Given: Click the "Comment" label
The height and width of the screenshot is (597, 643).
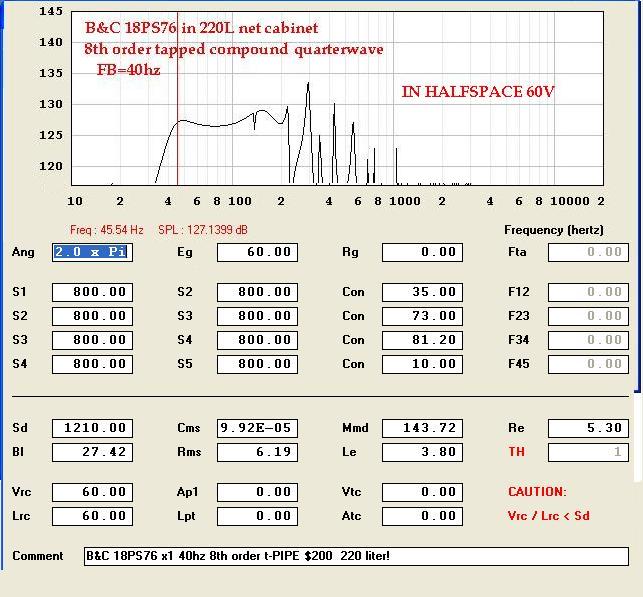Looking at the screenshot, I should pyautogui.click(x=38, y=556).
